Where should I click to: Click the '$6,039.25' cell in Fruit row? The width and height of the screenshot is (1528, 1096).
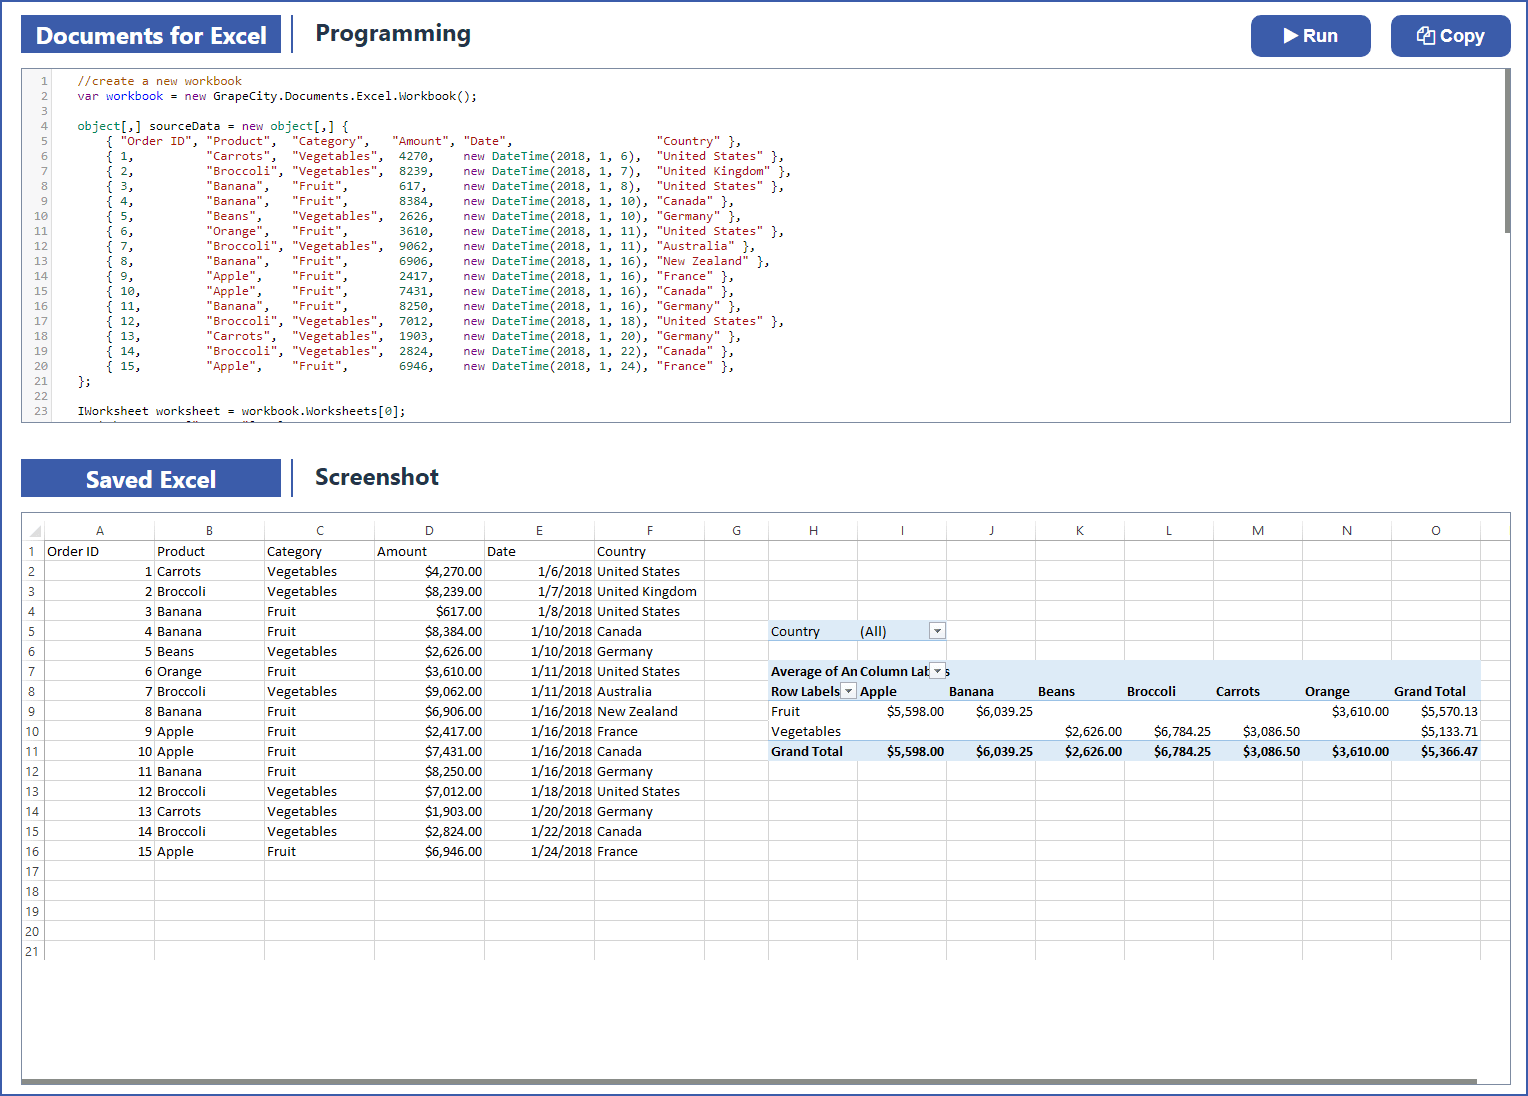pos(991,711)
